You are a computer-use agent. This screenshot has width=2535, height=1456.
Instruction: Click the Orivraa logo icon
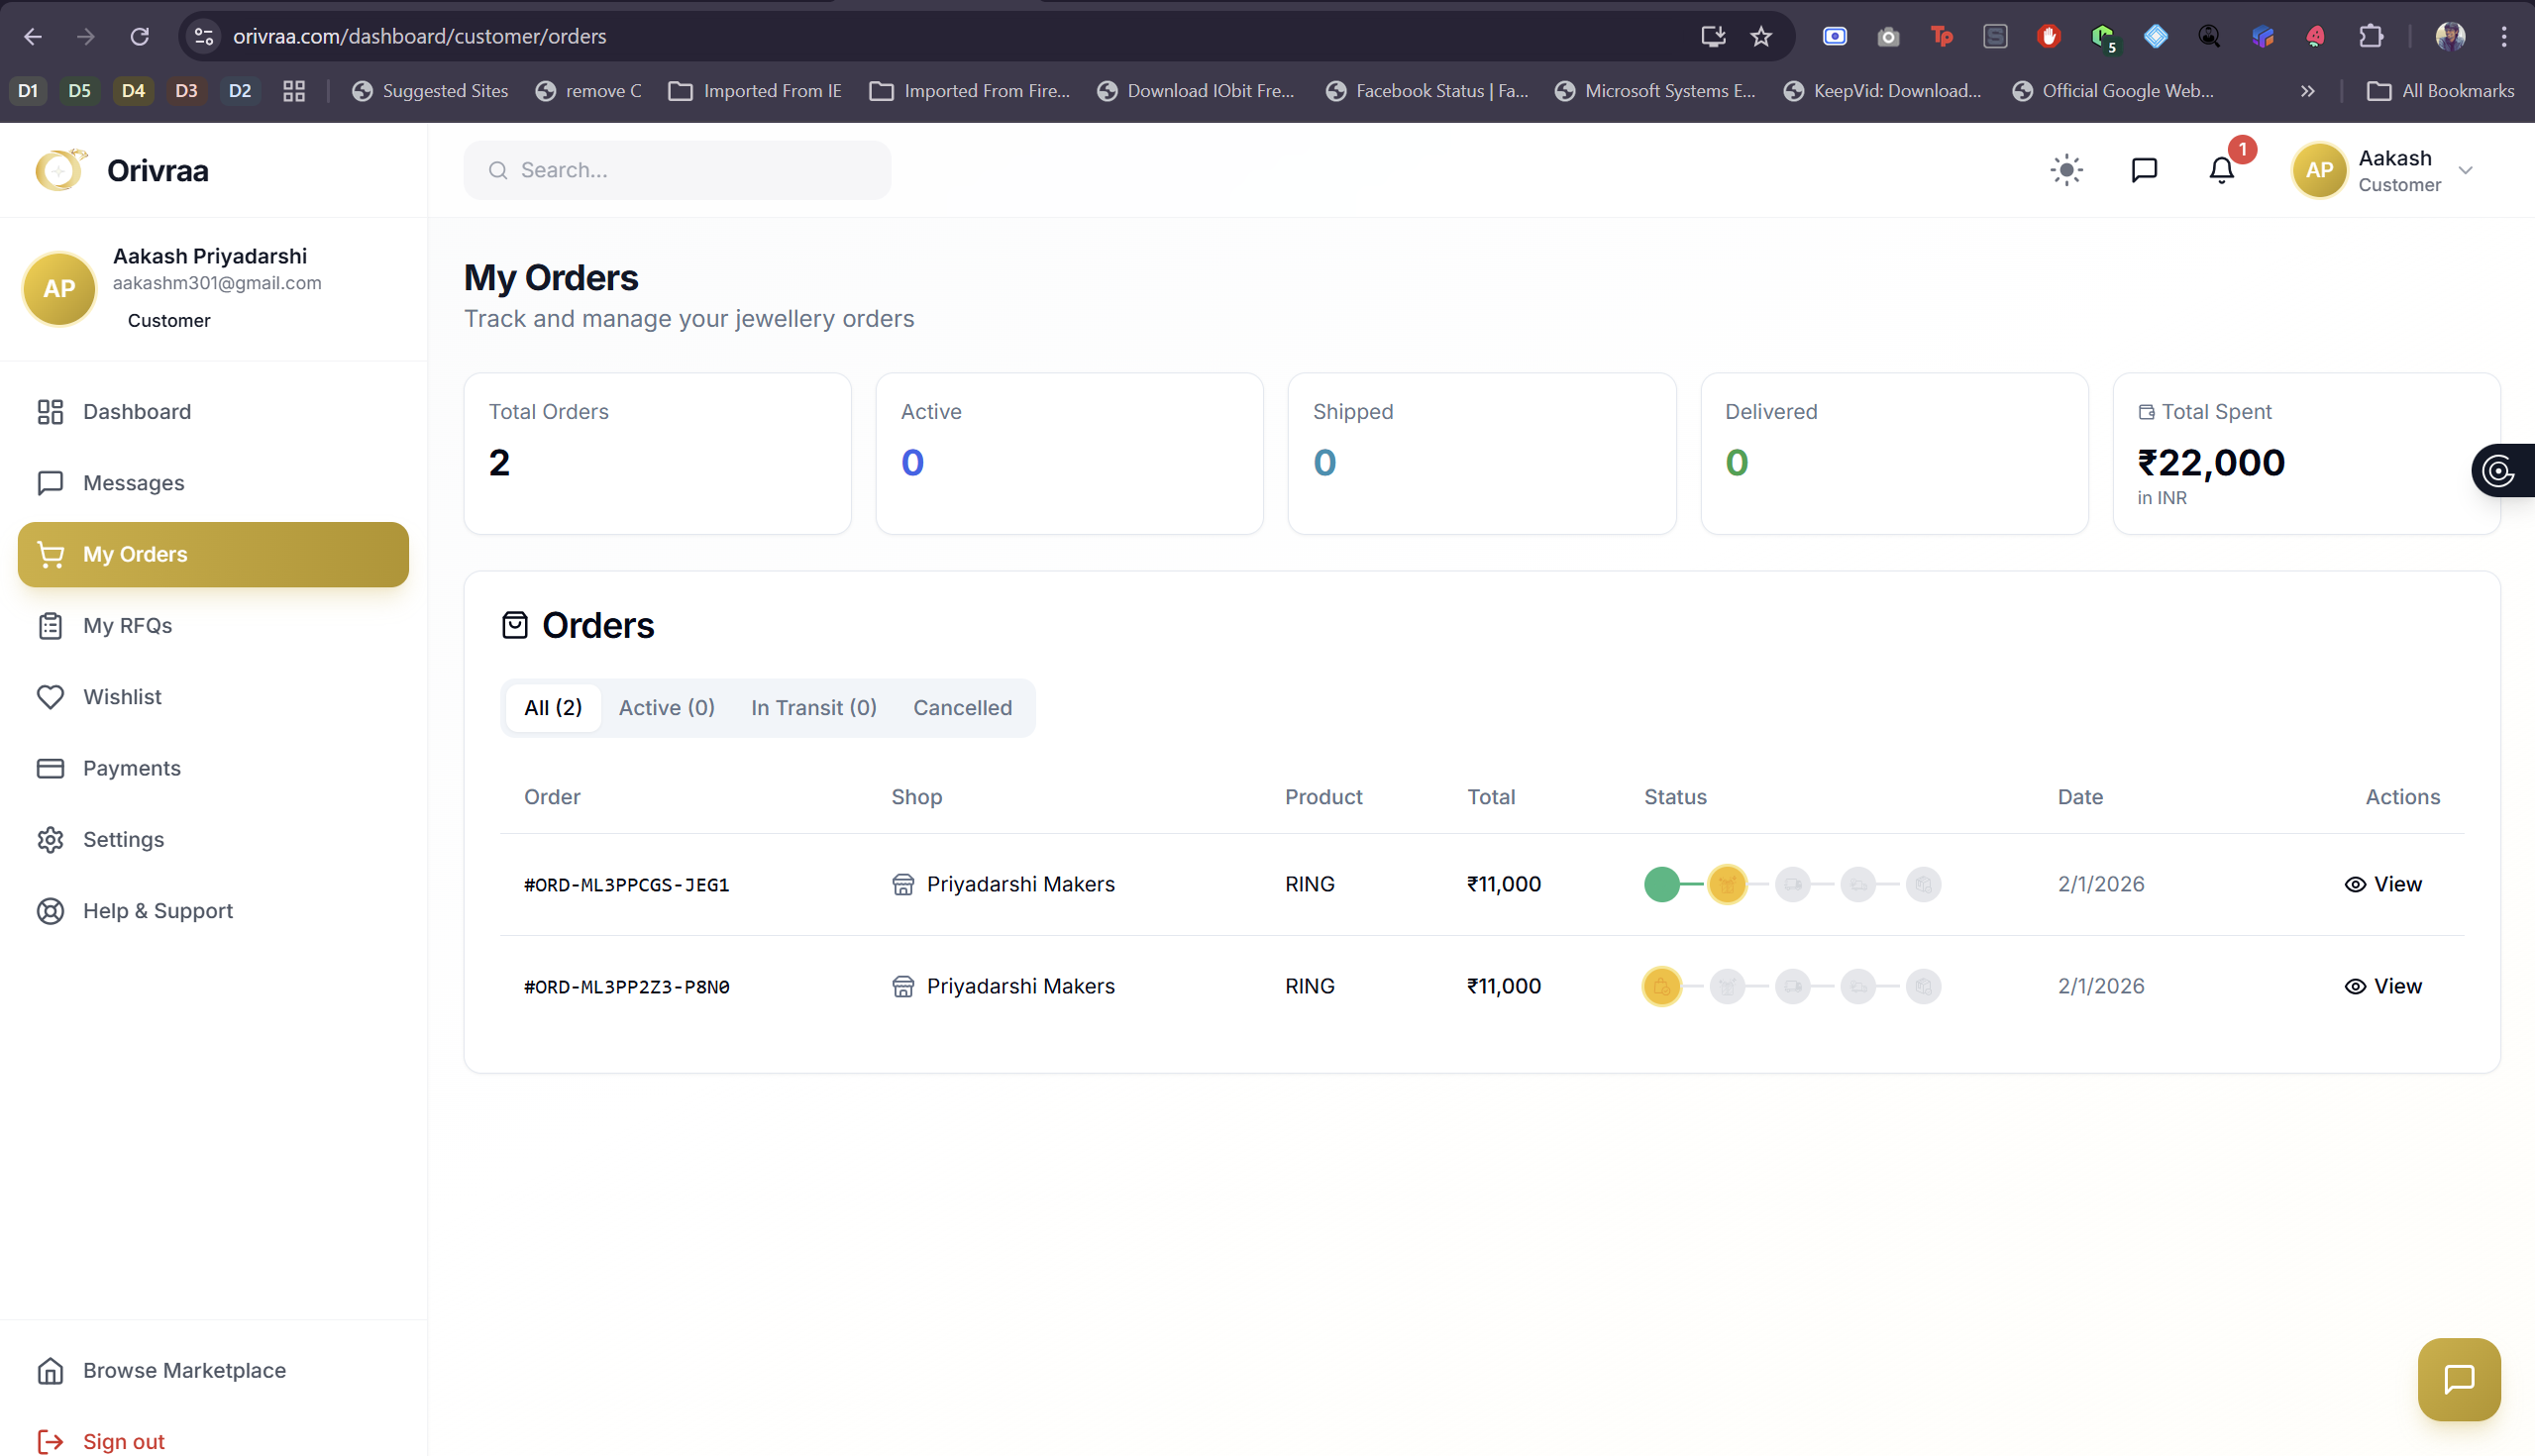tap(60, 170)
